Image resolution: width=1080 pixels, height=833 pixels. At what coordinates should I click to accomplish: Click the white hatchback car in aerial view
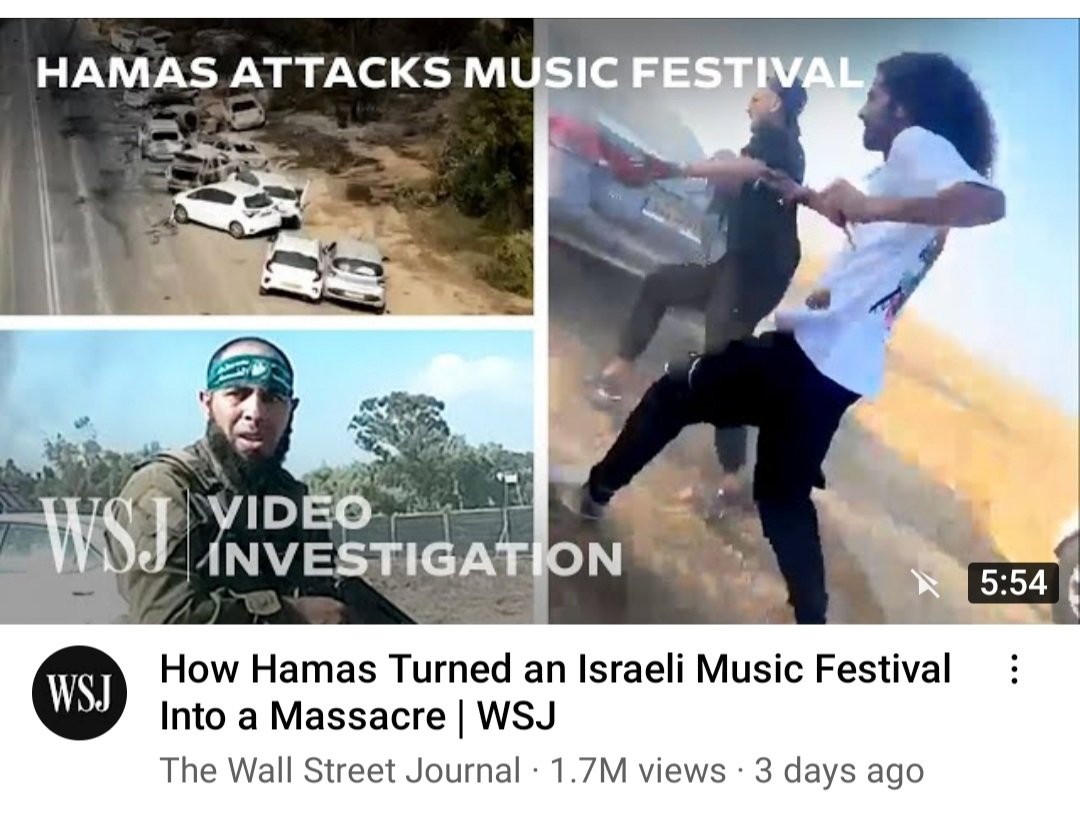[x=228, y=210]
